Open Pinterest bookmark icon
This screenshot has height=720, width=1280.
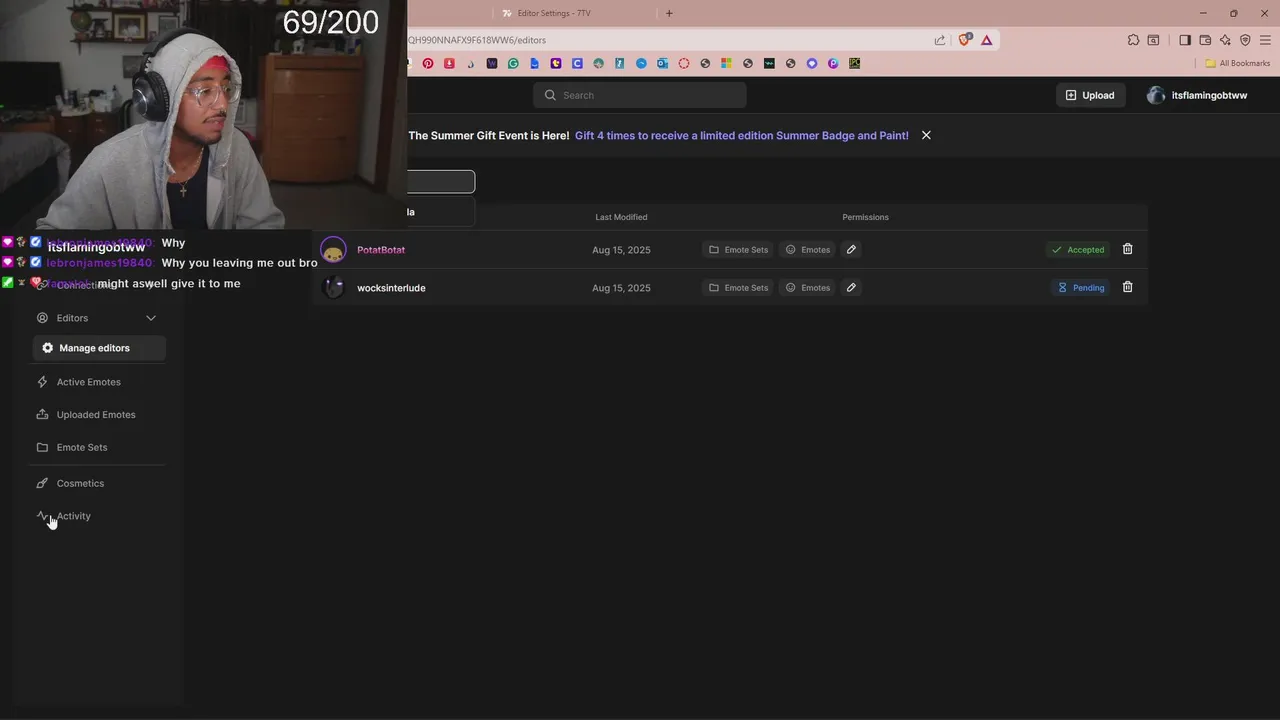(428, 63)
